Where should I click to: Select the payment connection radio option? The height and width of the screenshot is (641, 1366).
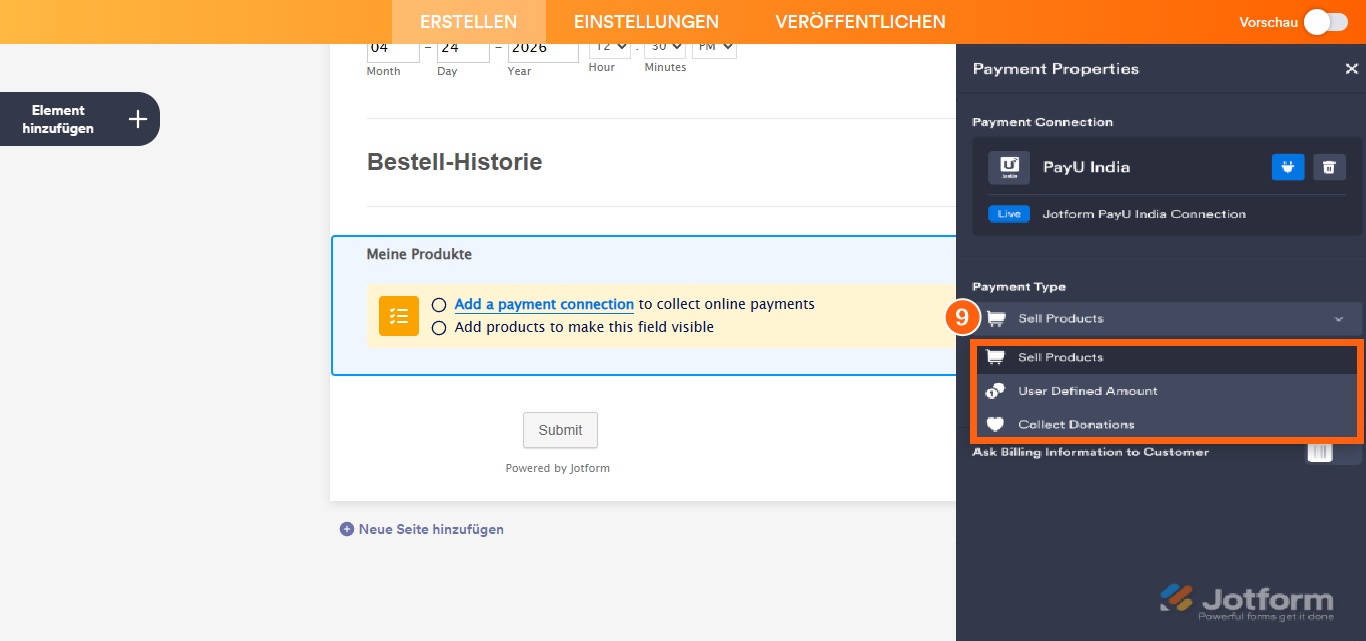pyautogui.click(x=438, y=304)
